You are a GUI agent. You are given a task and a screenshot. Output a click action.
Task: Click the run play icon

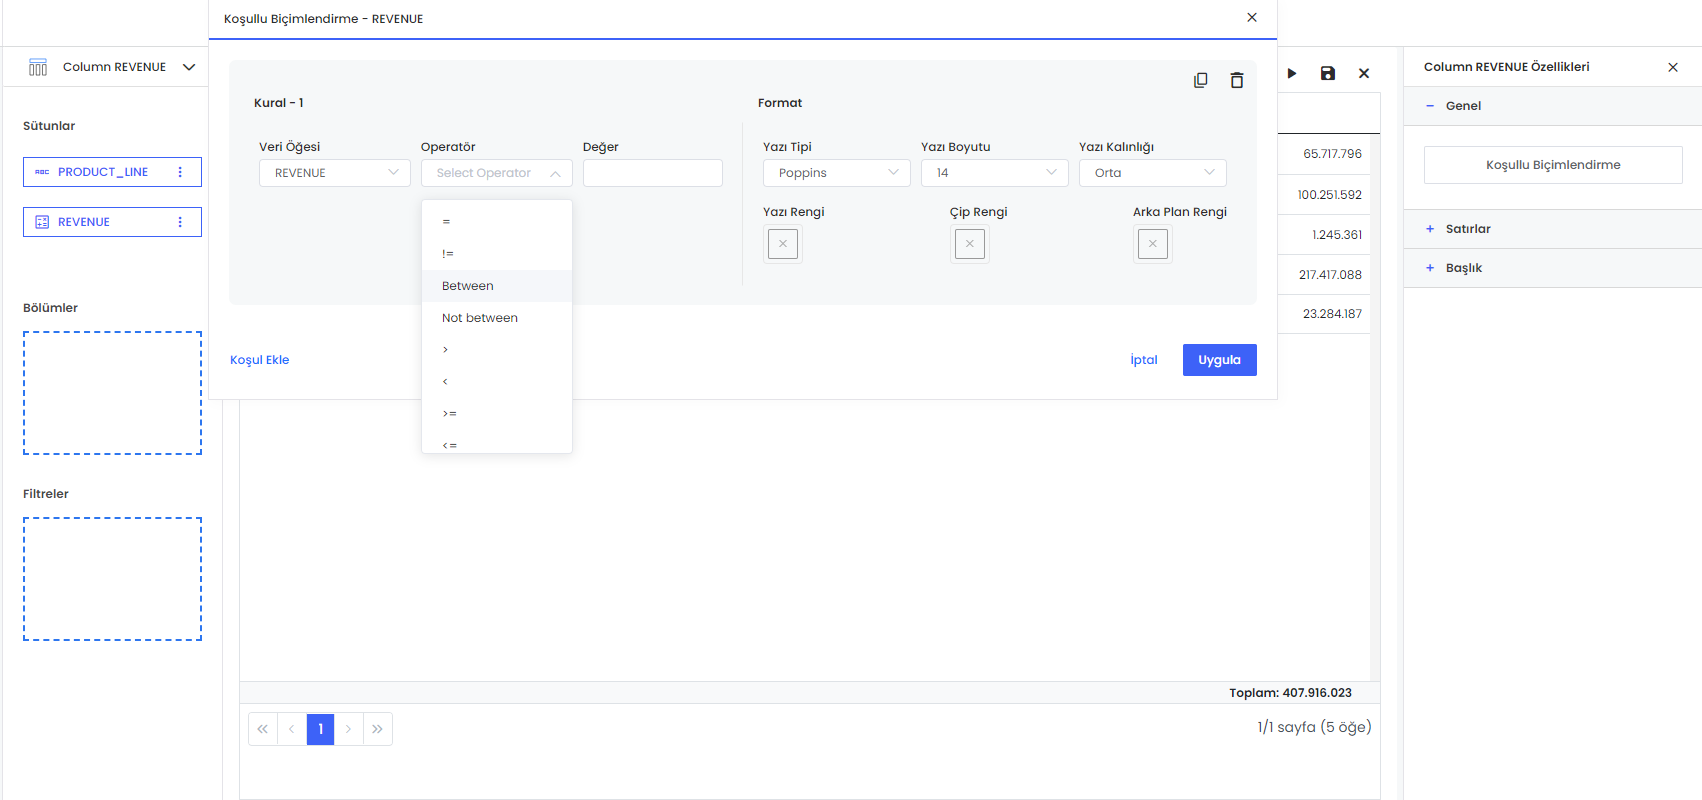pyautogui.click(x=1292, y=73)
